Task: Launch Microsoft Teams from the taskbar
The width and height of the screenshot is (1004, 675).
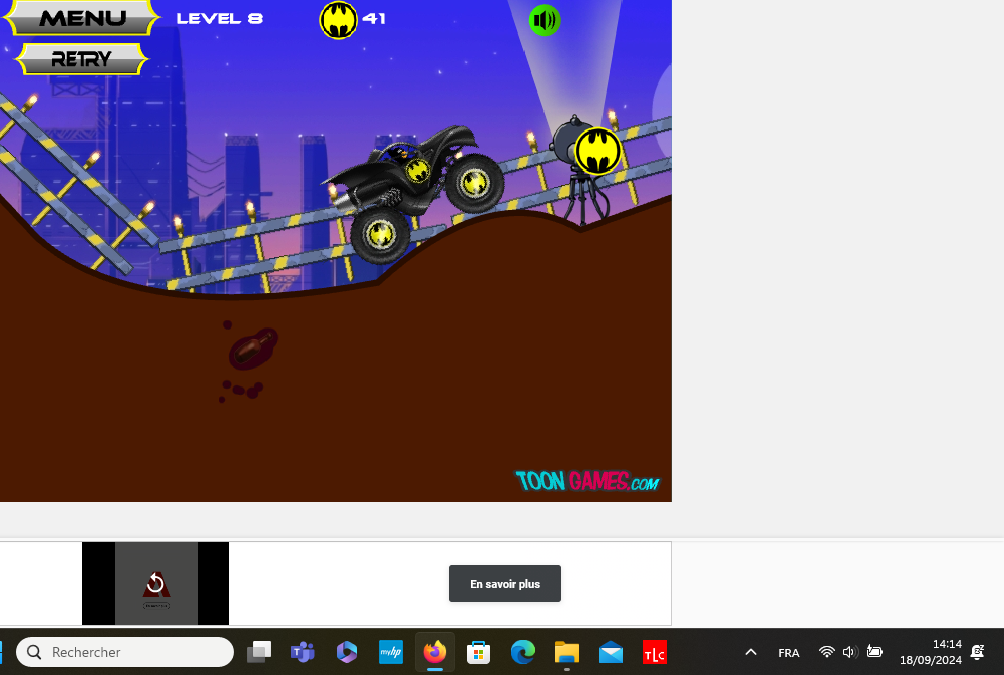Action: pyautogui.click(x=303, y=652)
